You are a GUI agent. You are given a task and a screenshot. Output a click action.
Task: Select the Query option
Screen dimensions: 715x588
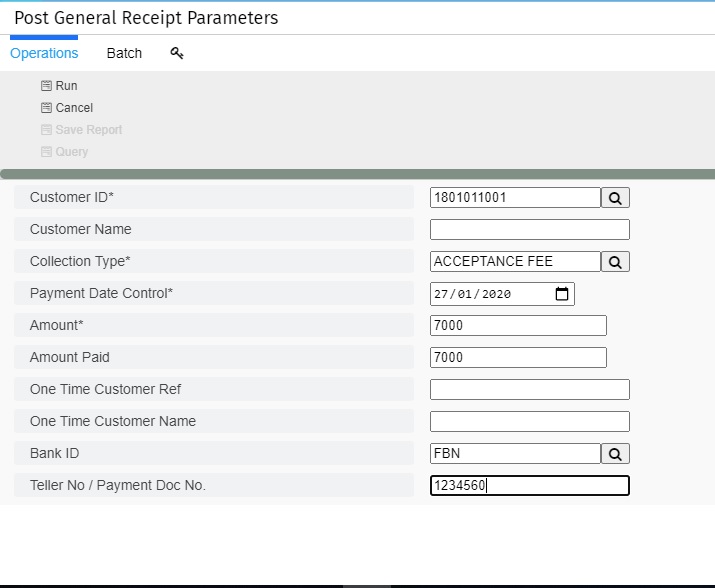pyautogui.click(x=72, y=151)
